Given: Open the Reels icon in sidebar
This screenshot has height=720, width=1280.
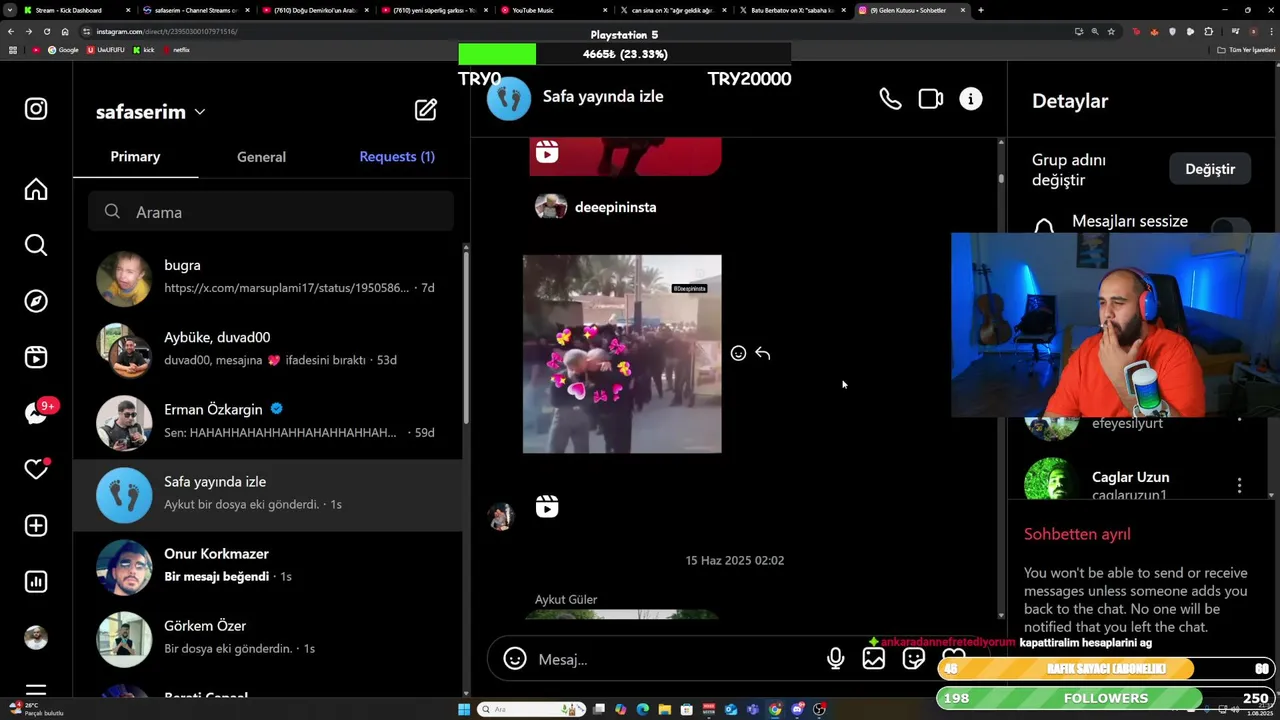Looking at the screenshot, I should click(36, 357).
